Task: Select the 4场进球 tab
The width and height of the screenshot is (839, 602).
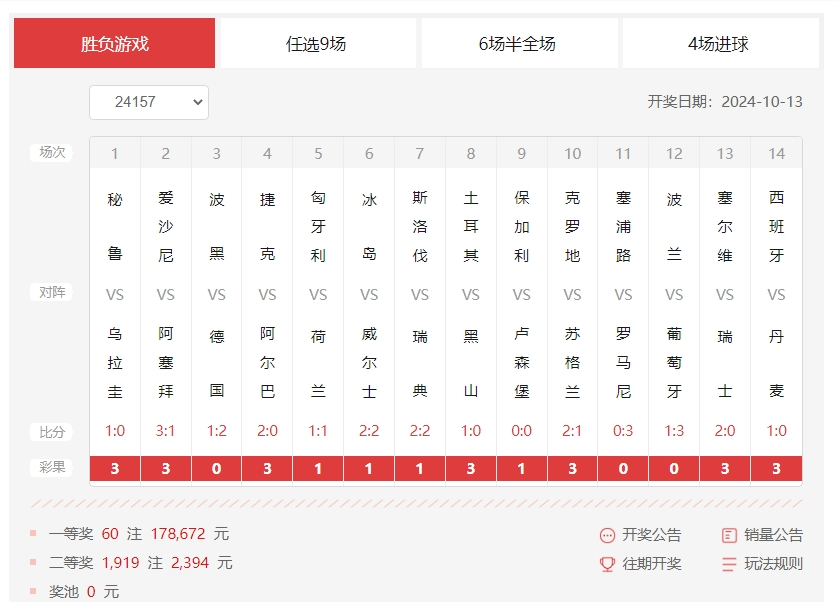Action: click(x=719, y=44)
